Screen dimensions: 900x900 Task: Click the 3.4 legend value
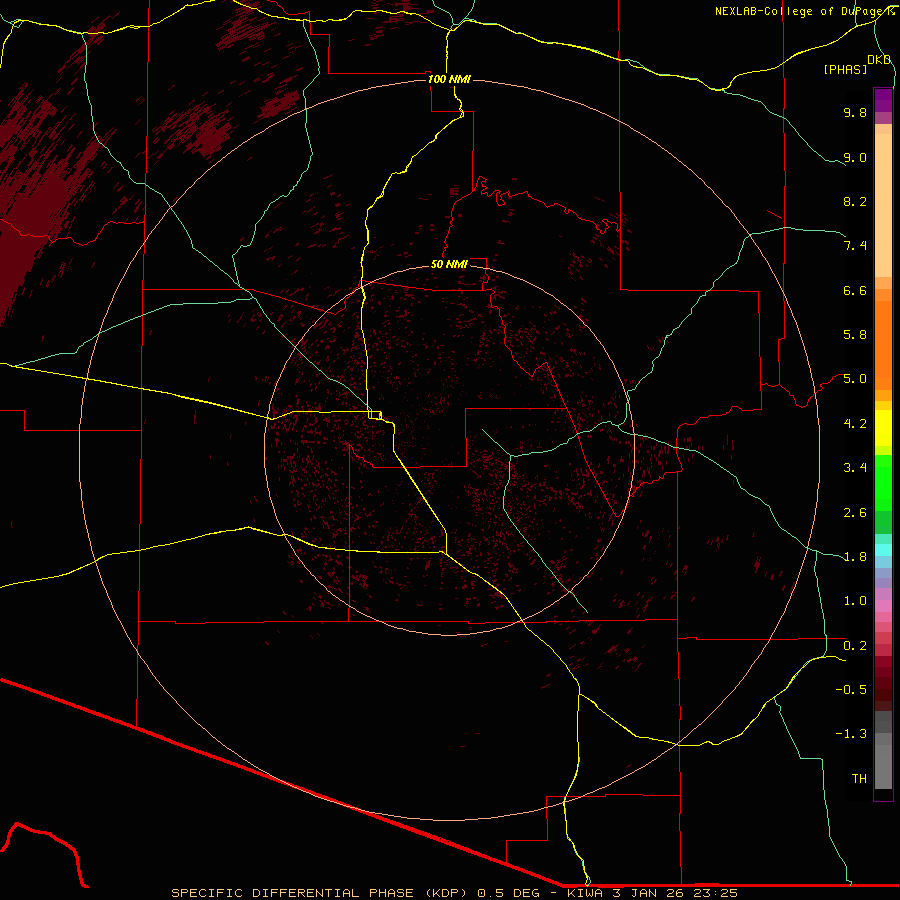coord(855,468)
